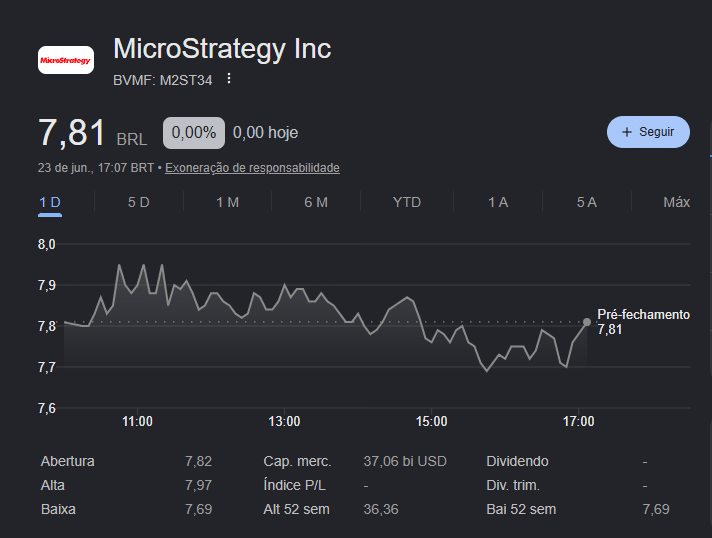Click the Abertura value 7,82
The image size is (712, 538).
click(x=198, y=461)
